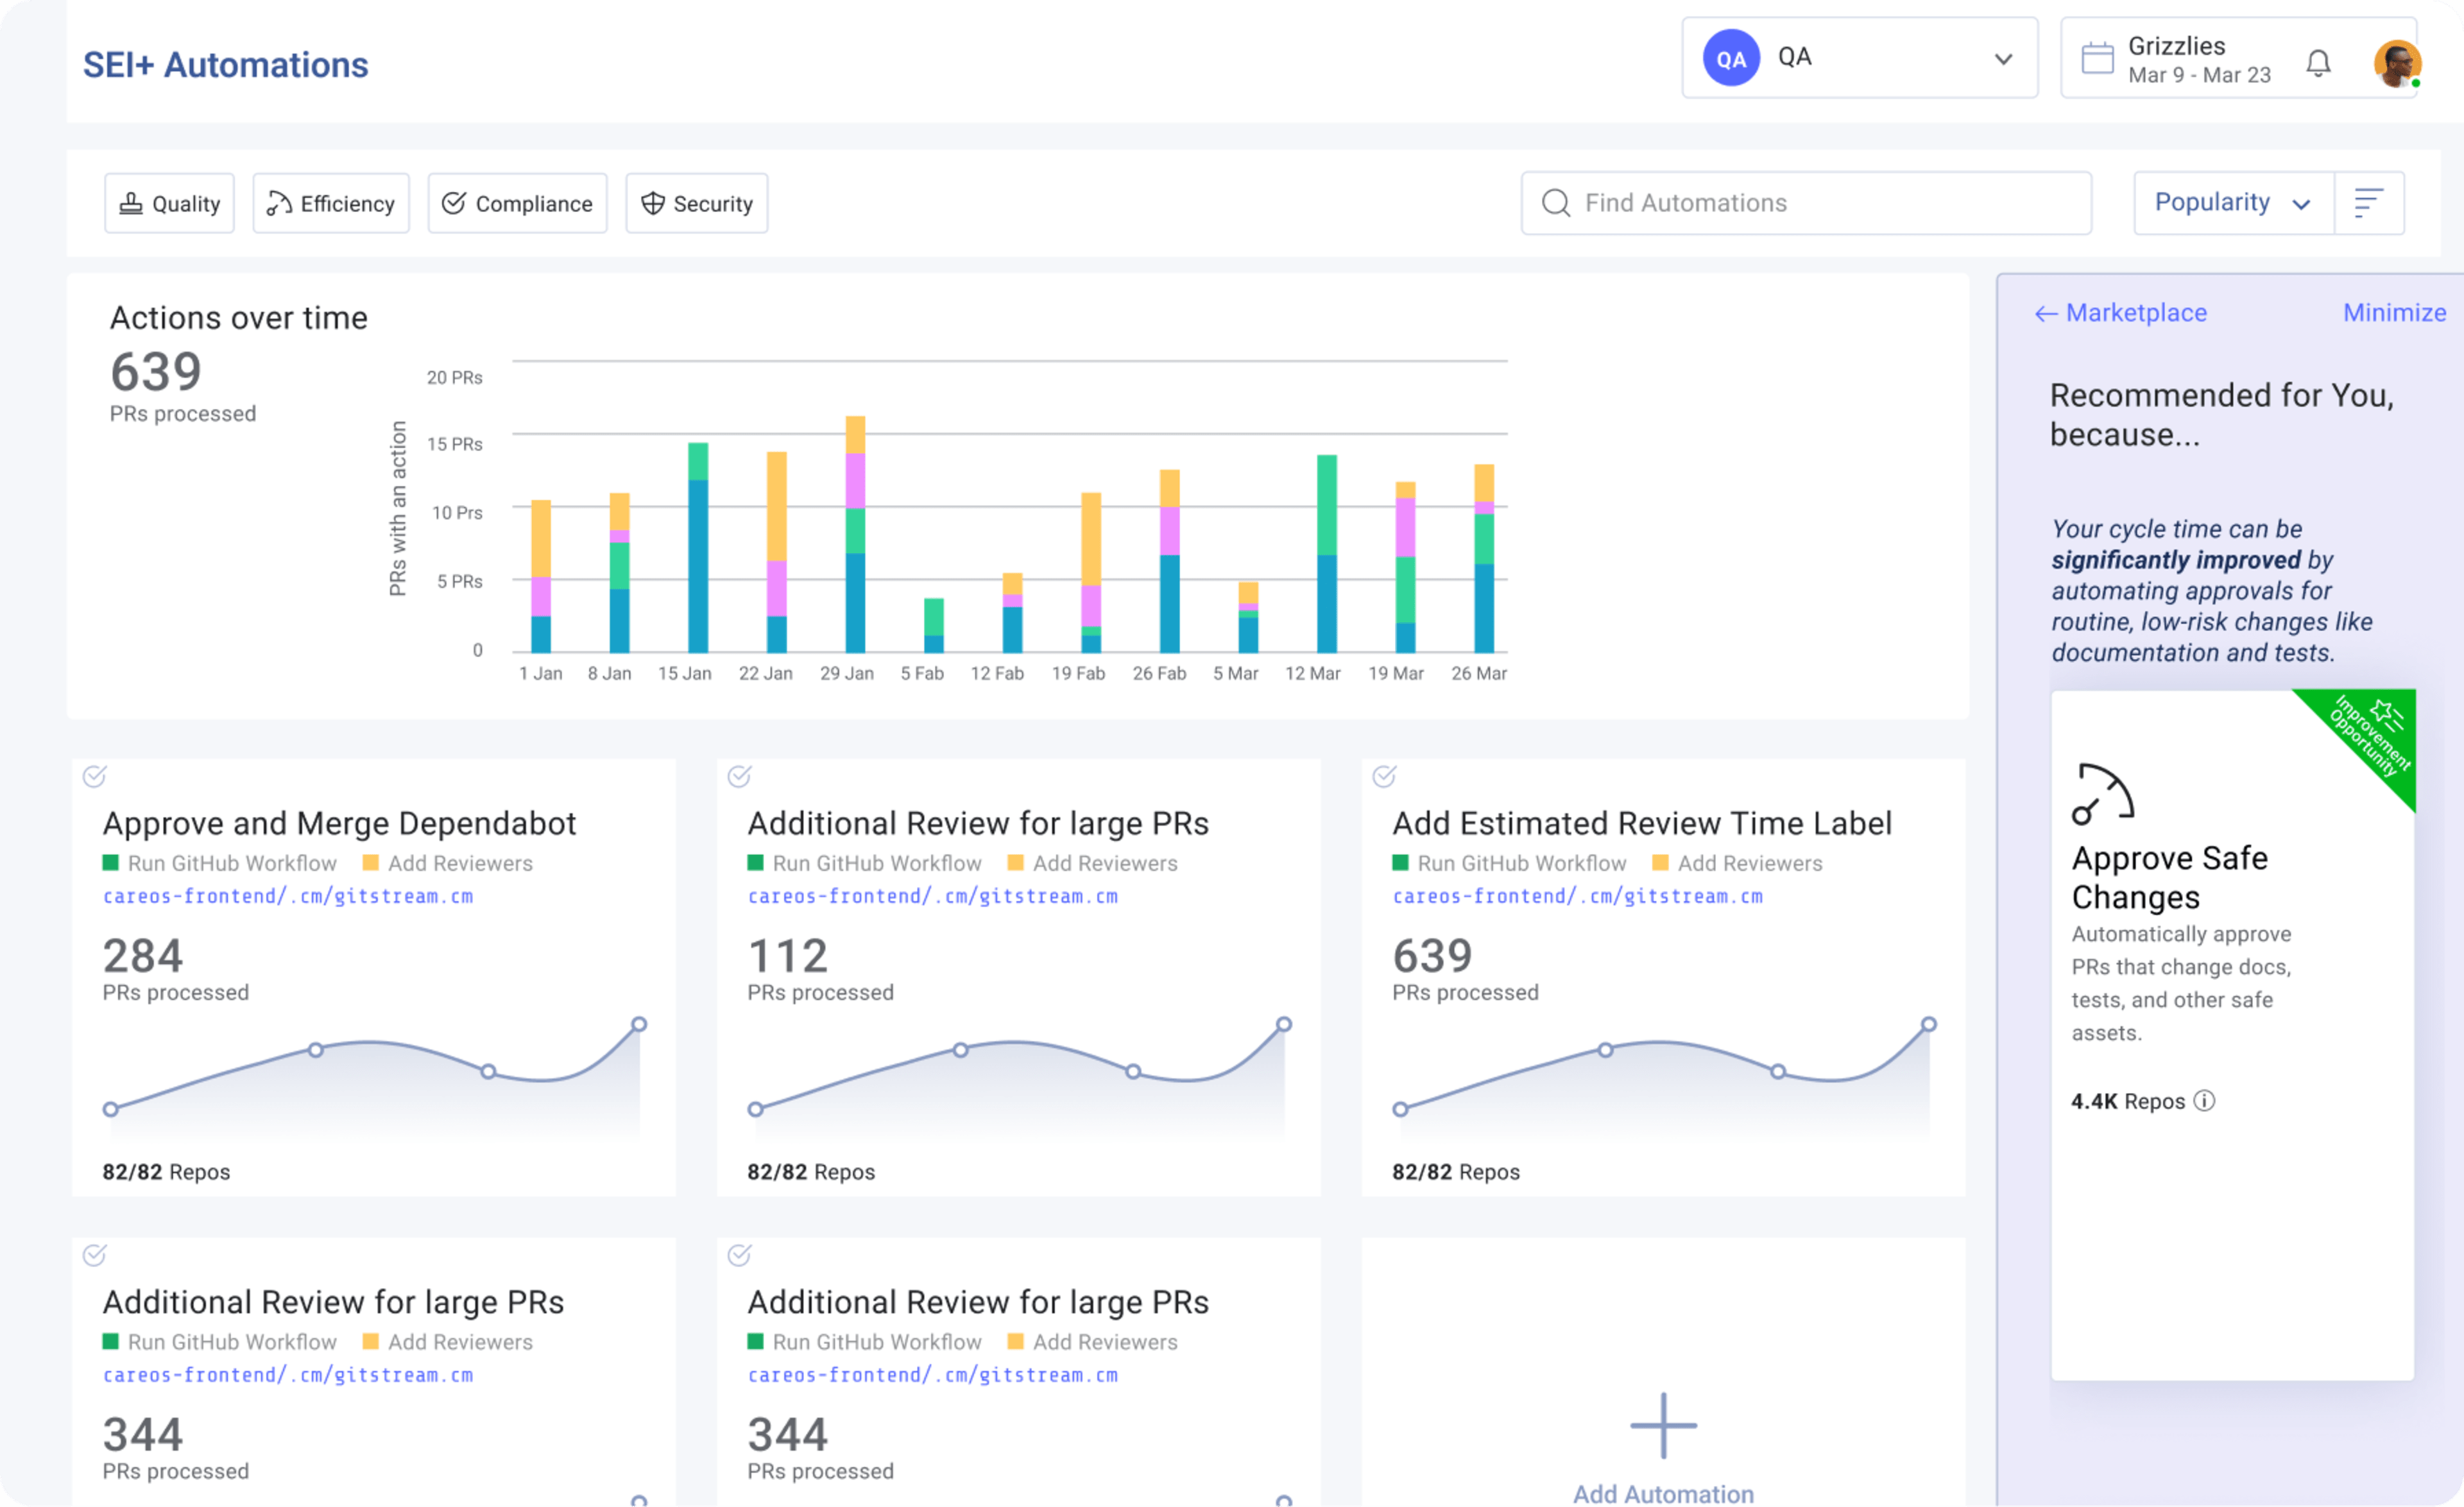Click 82/82 Repos on Dependabot card
Viewport: 2464px width, 1507px height.
coord(166,1171)
